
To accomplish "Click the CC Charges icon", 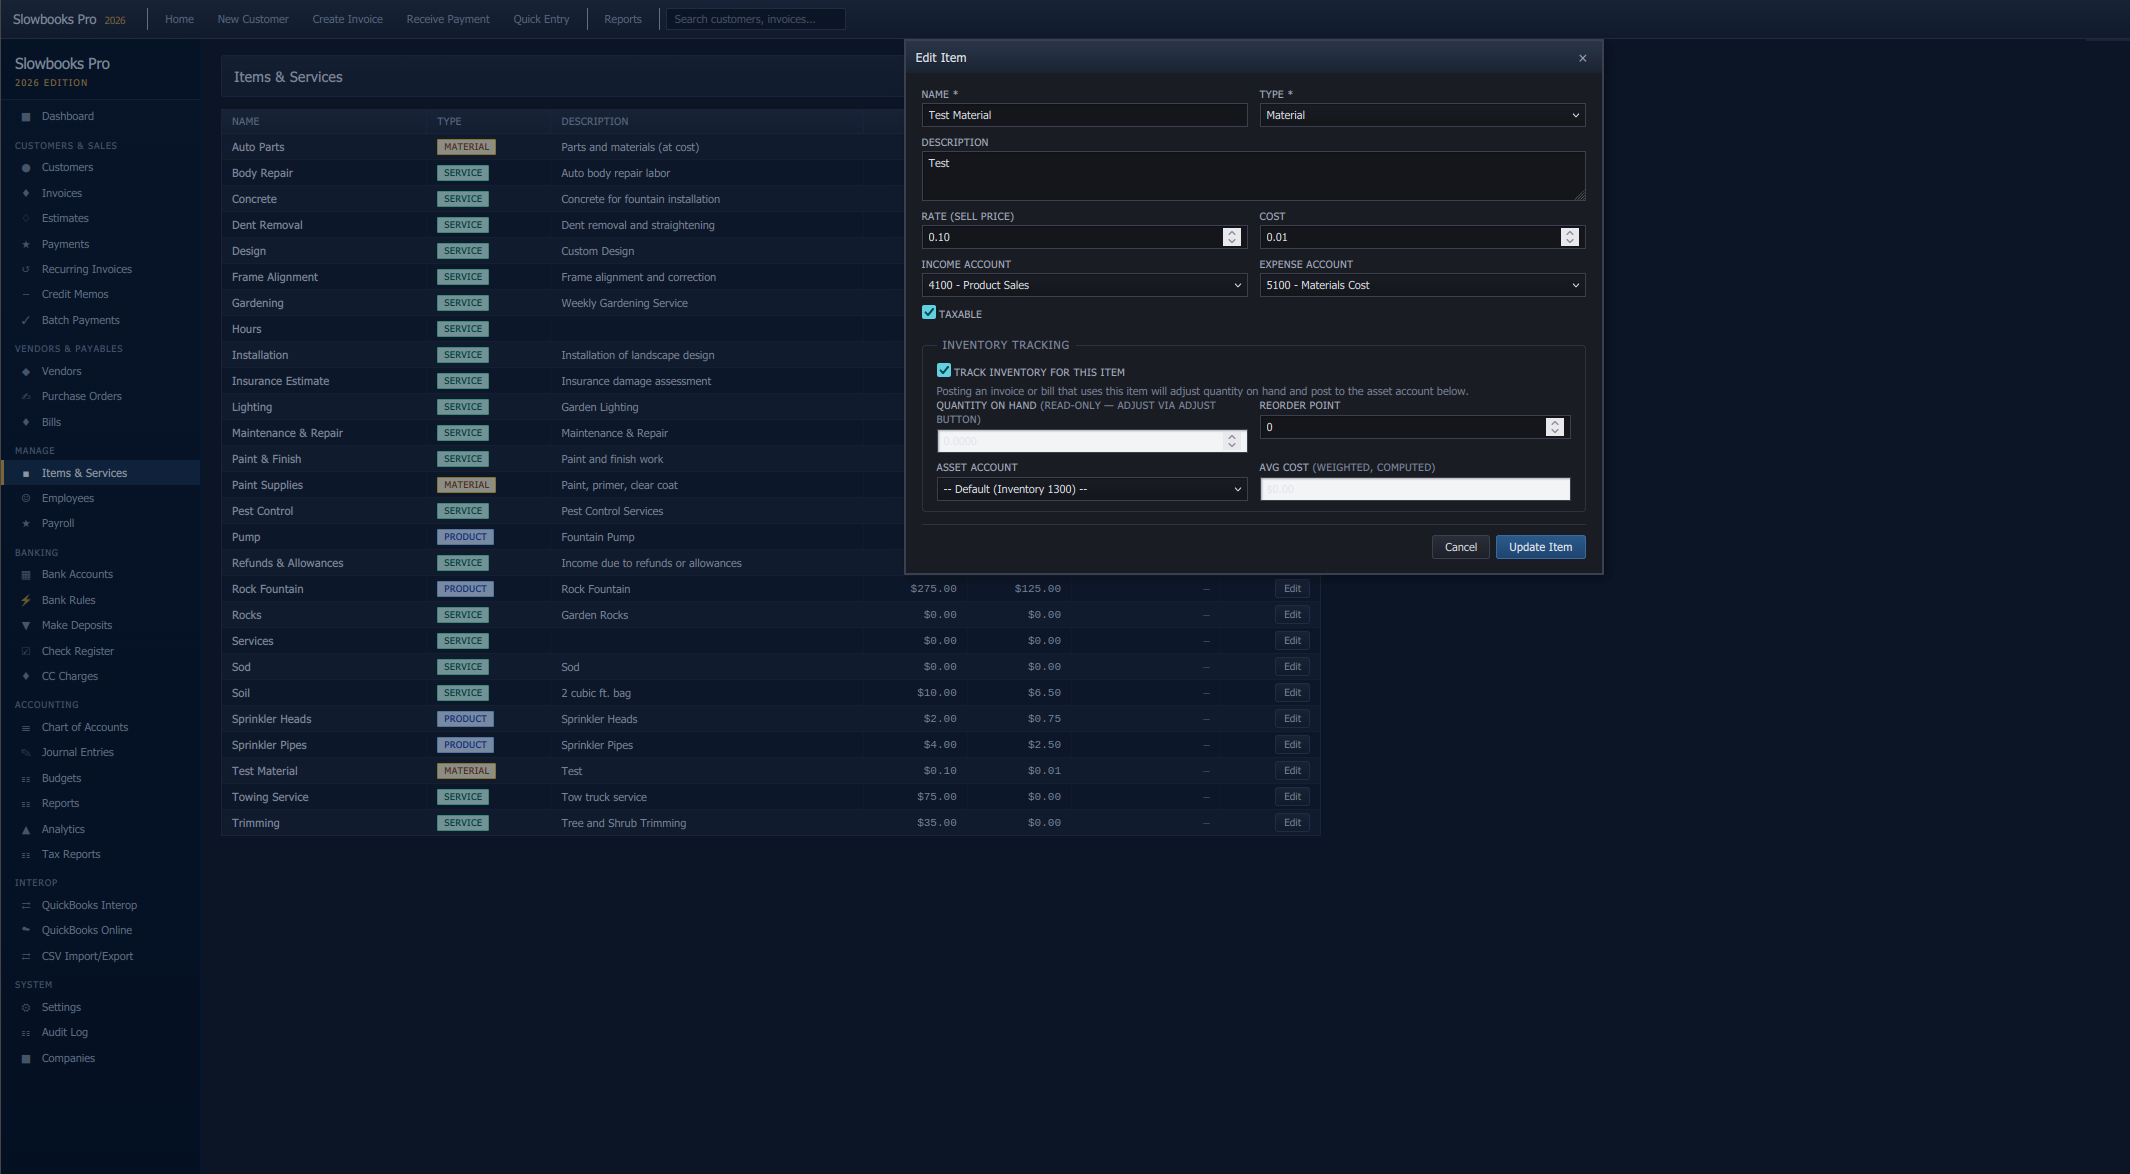I will [x=26, y=677].
